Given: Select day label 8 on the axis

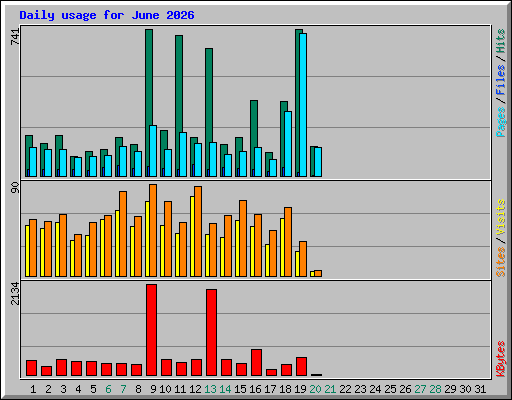Looking at the screenshot, I should (x=138, y=389).
